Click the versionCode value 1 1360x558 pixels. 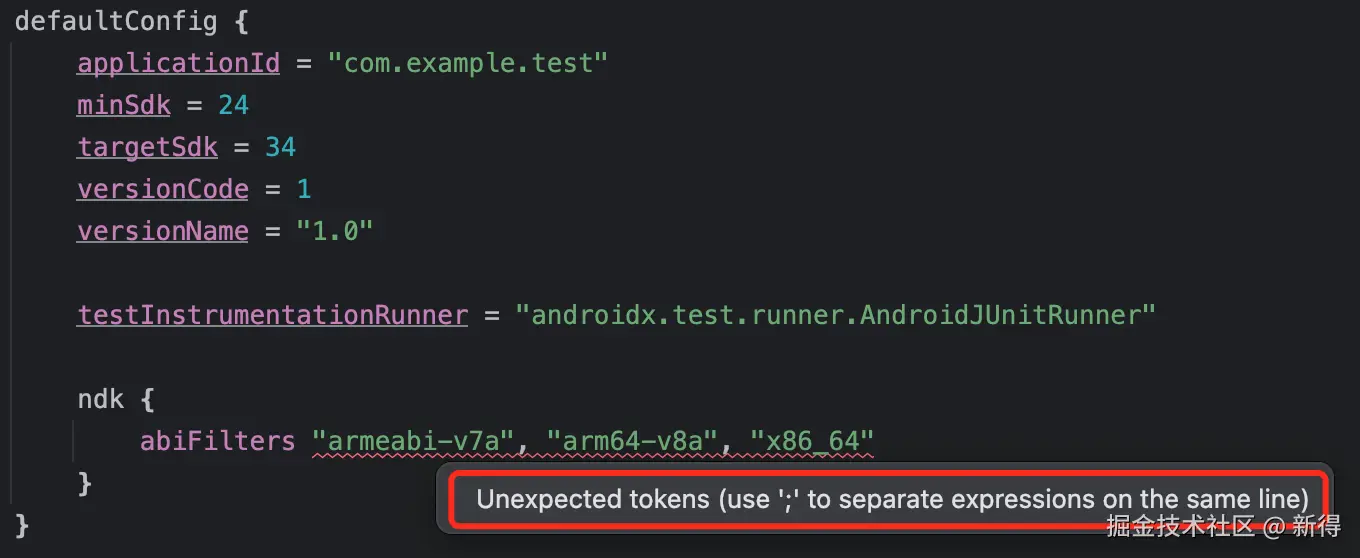(304, 189)
